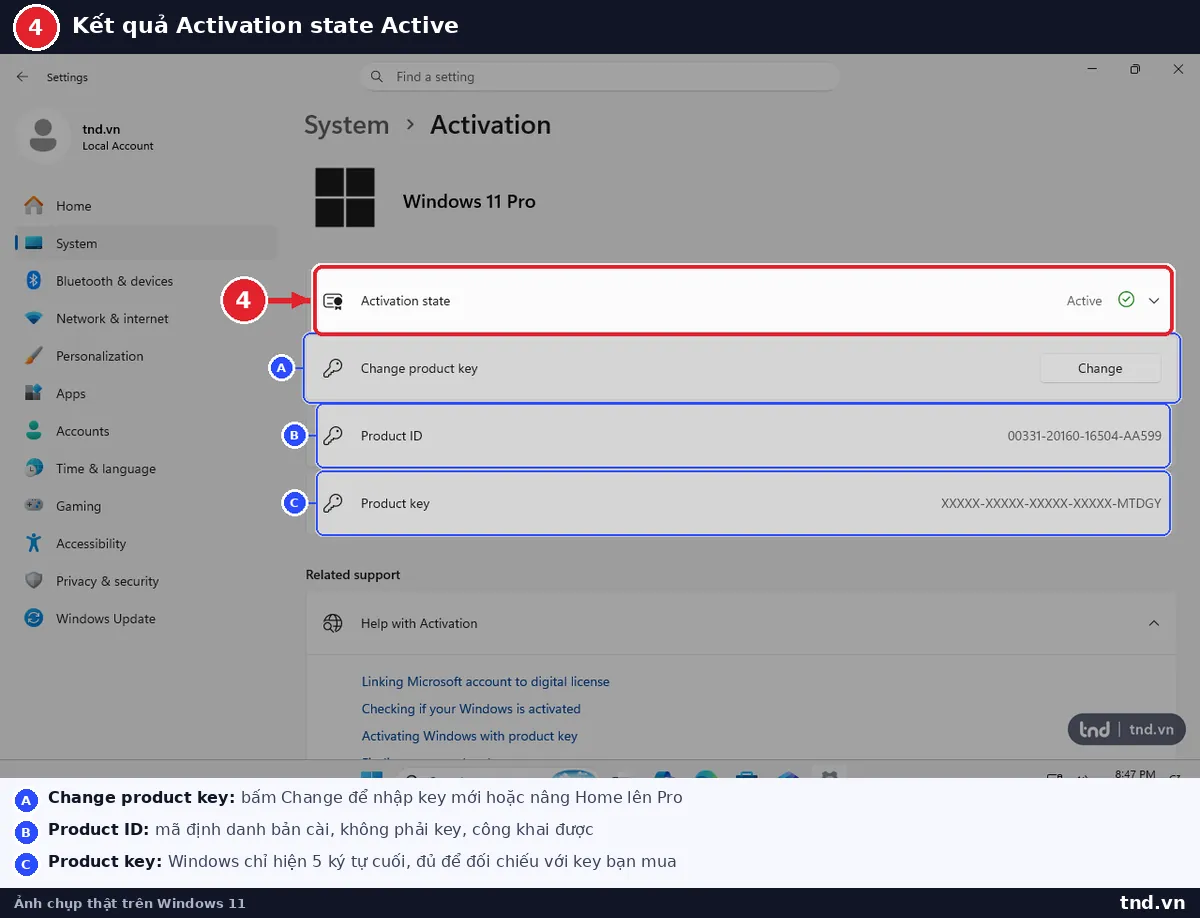This screenshot has width=1200, height=918.
Task: Click inside Find a setting search field
Action: (599, 77)
